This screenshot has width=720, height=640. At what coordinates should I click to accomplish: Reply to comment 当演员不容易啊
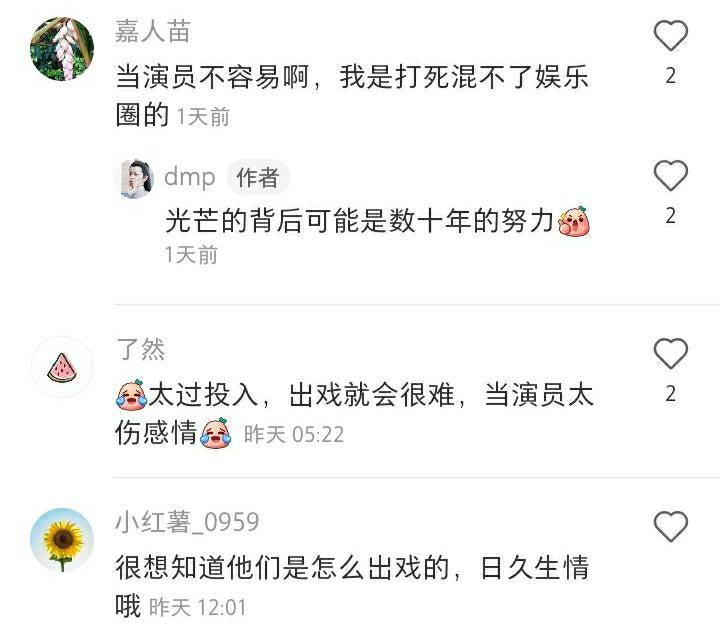tap(351, 95)
